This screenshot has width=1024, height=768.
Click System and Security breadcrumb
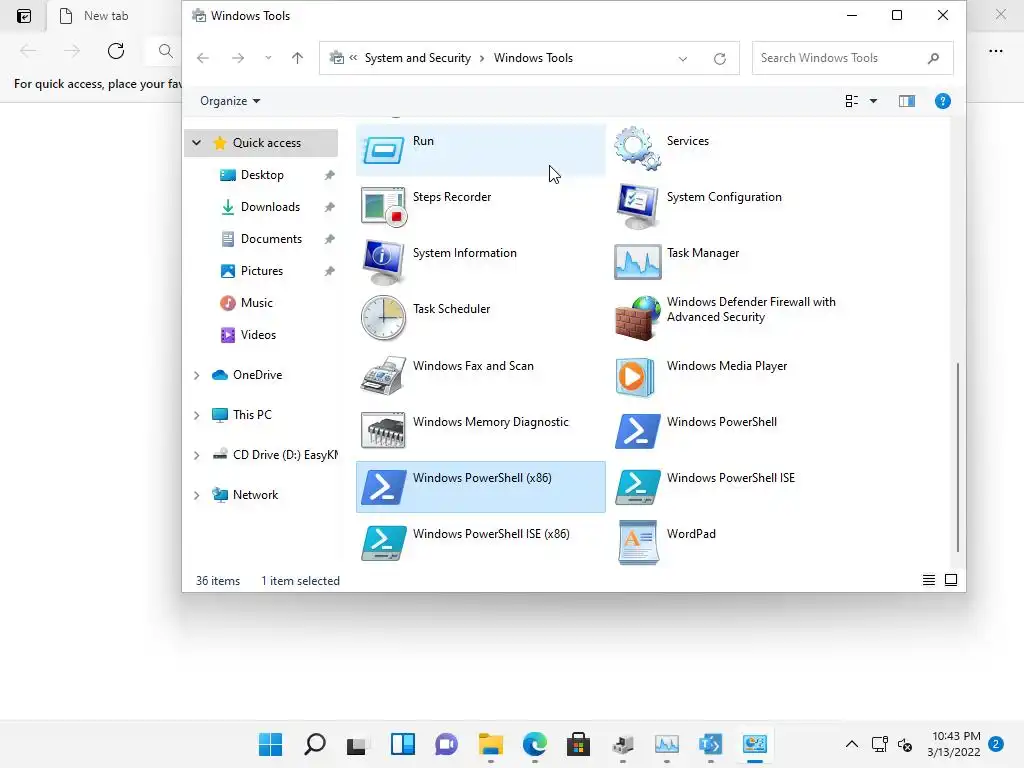tap(417, 58)
